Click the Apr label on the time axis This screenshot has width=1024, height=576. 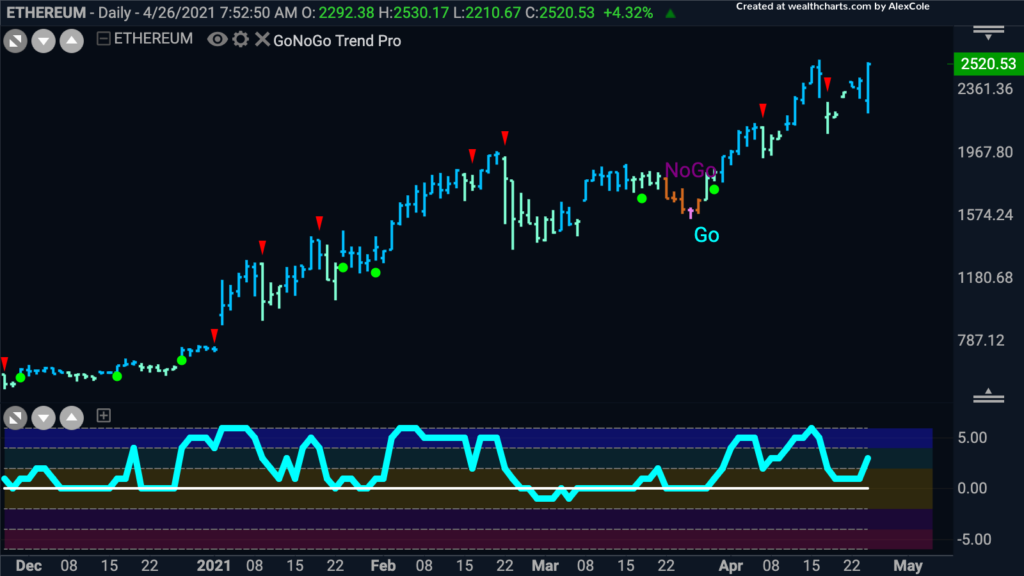click(x=731, y=566)
